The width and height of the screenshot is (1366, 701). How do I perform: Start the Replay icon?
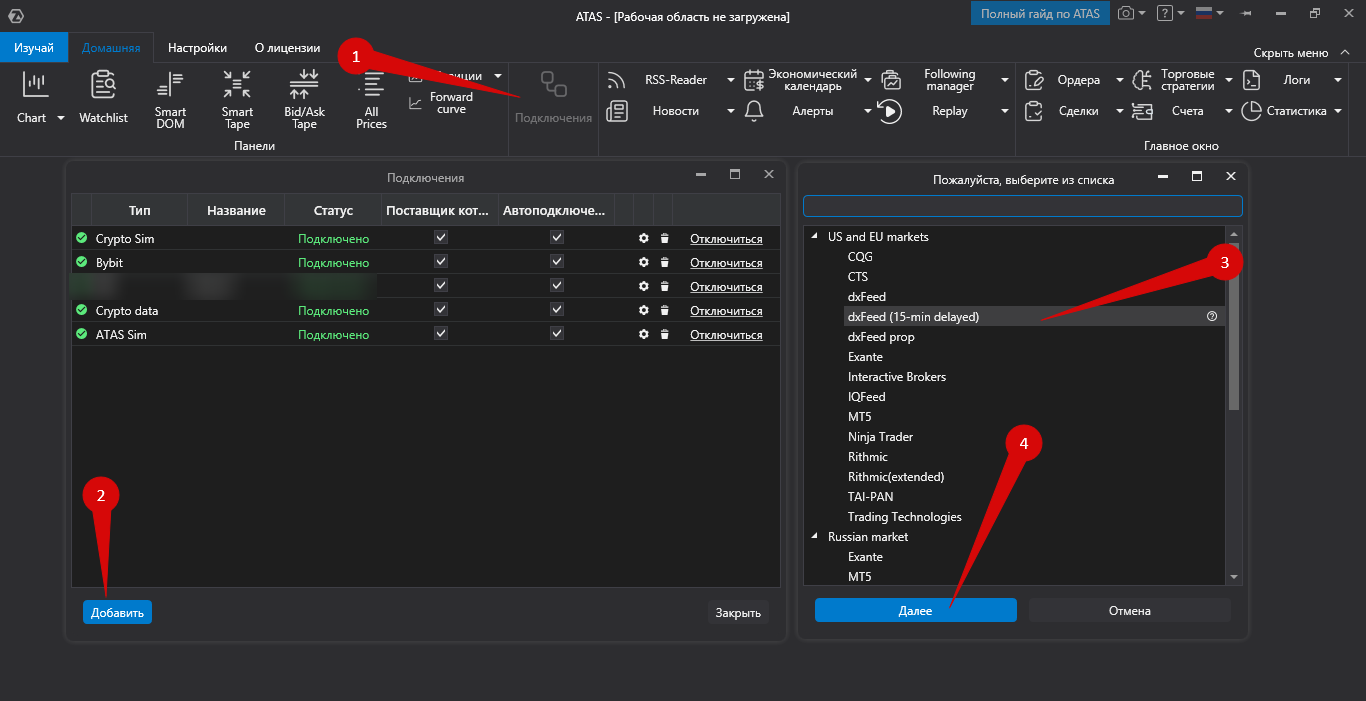point(890,111)
